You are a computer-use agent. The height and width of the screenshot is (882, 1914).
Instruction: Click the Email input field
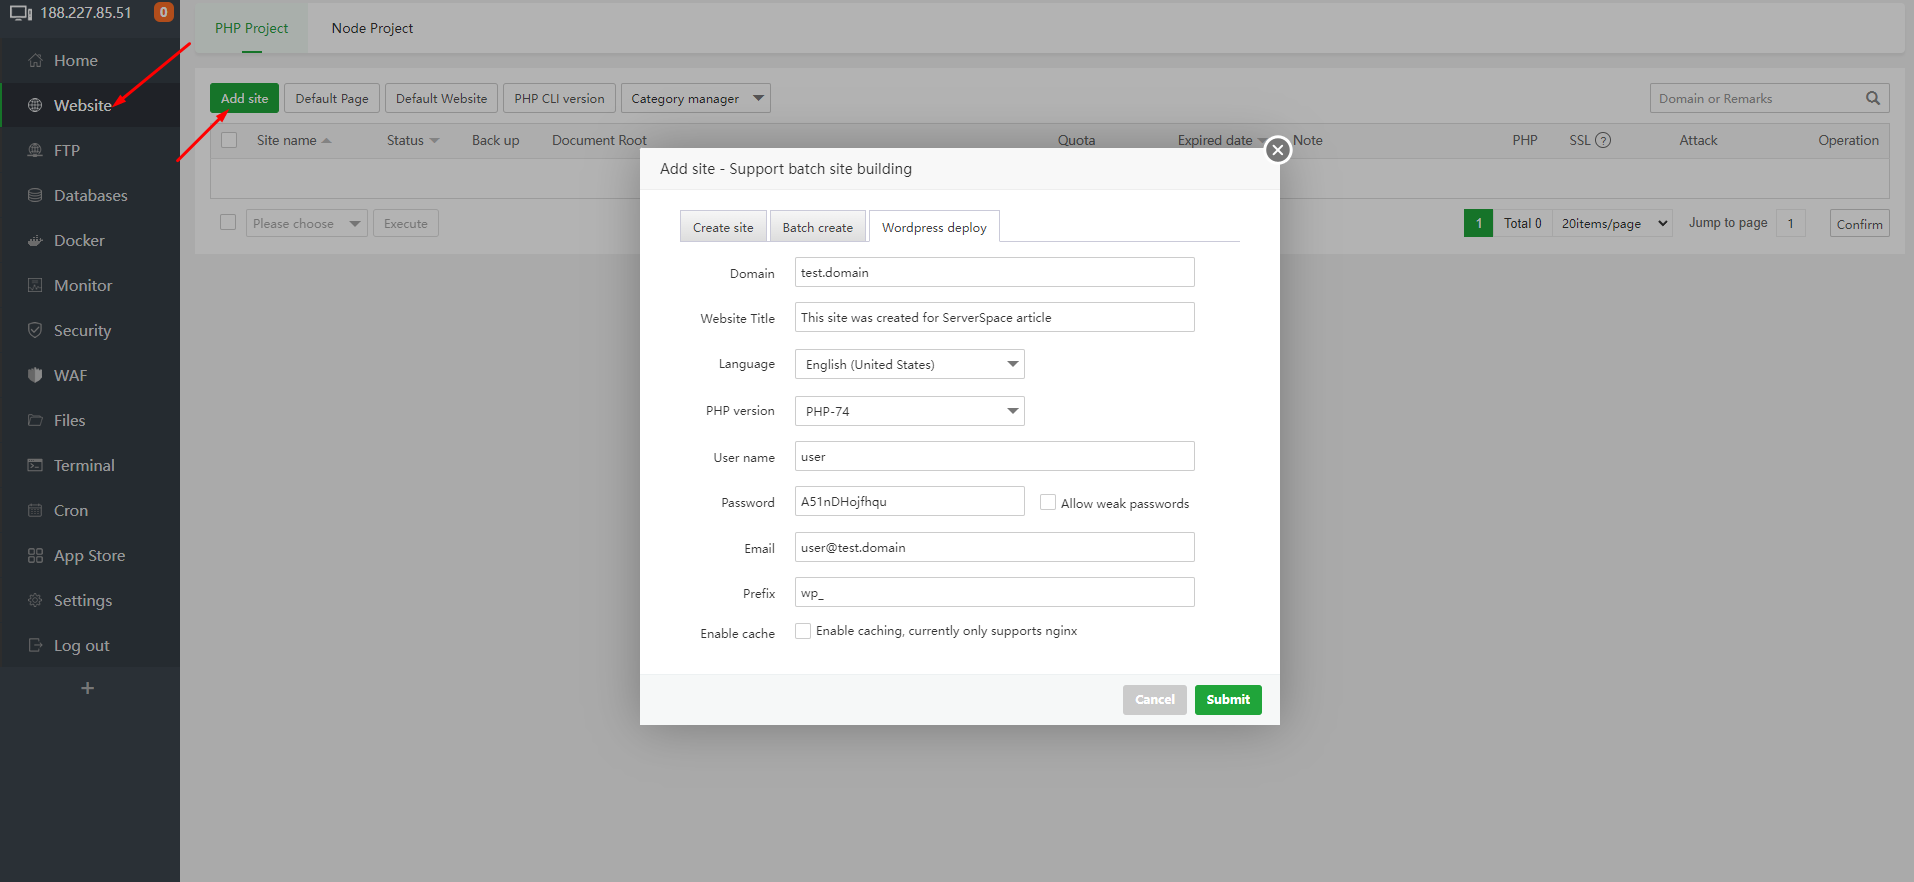coord(995,547)
